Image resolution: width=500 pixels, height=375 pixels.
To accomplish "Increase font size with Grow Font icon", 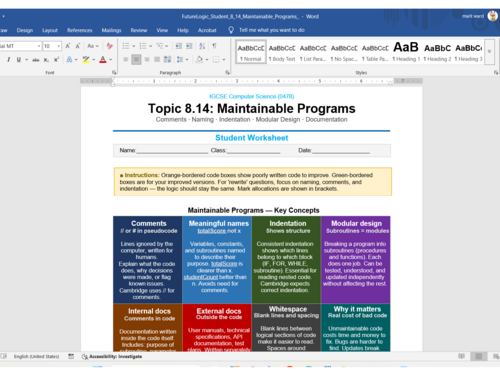I will 68,46.
